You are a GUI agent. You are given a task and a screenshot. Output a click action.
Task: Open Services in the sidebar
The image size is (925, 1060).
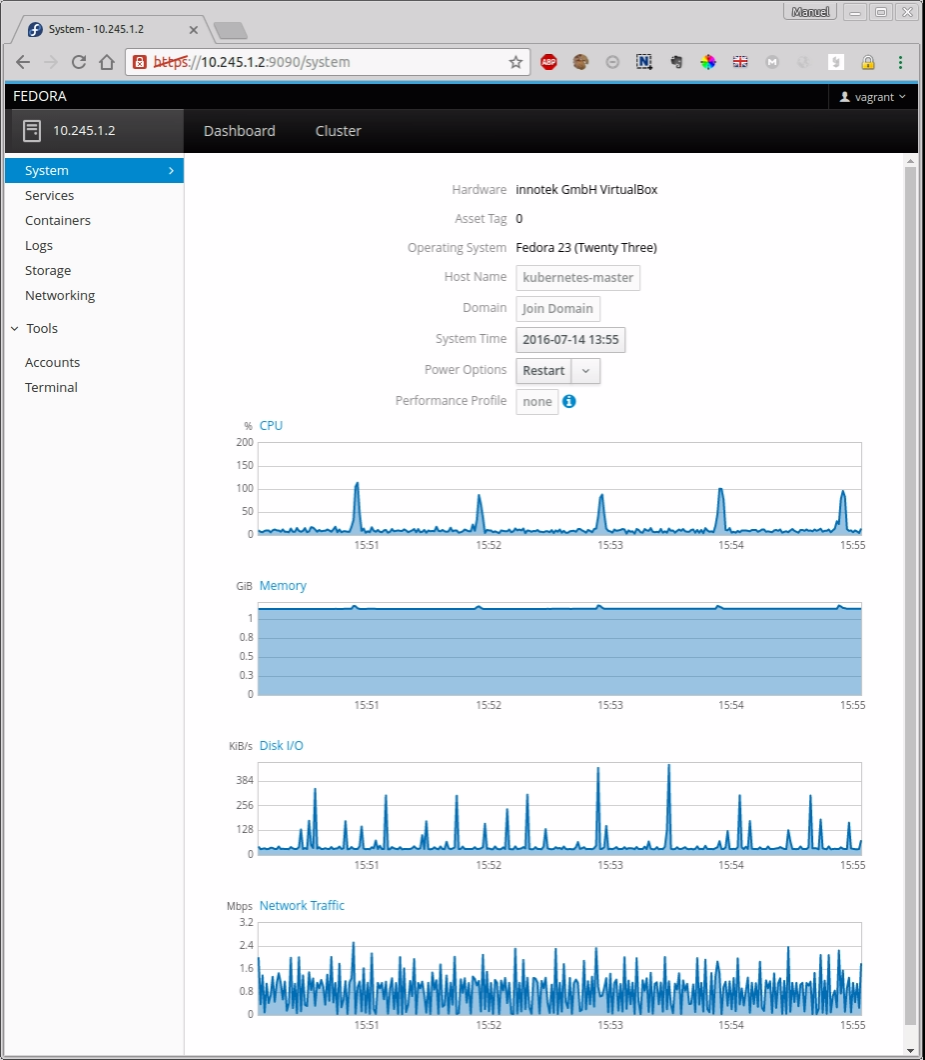[x=49, y=195]
